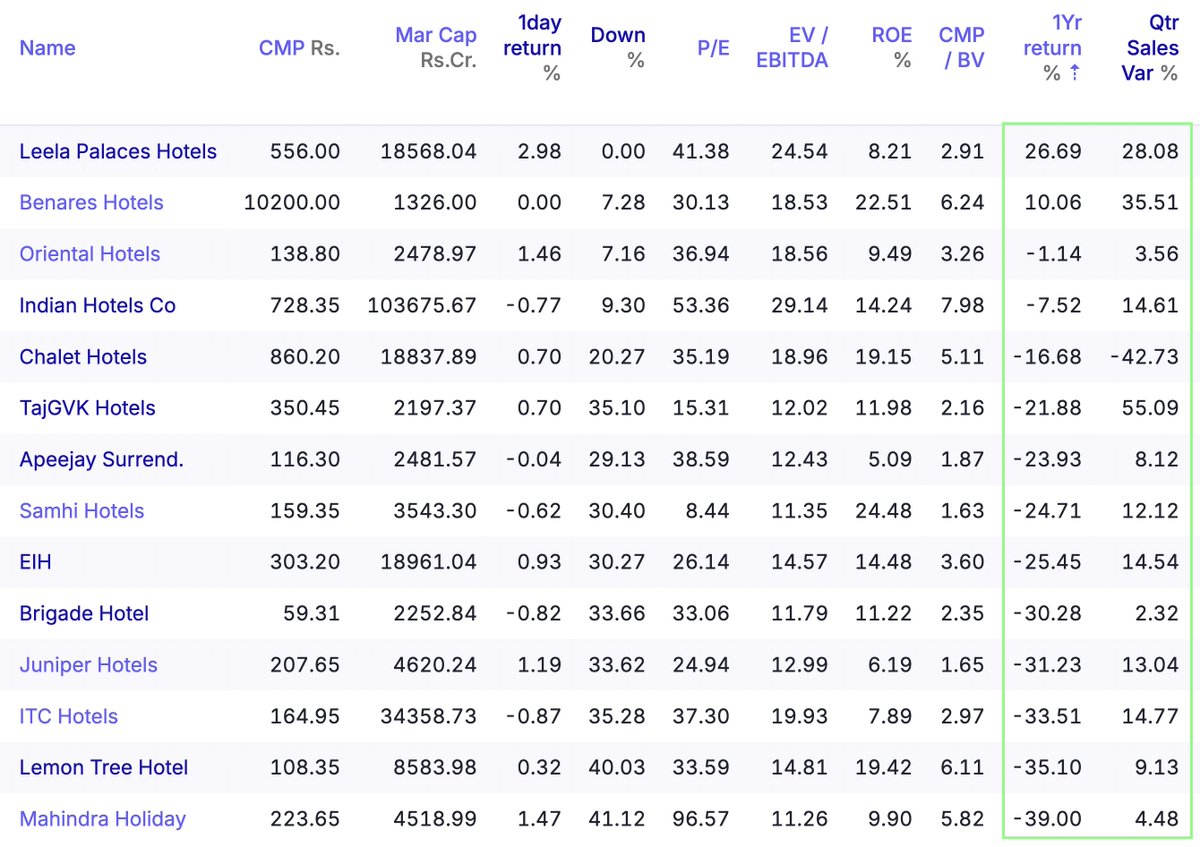Select CMP/BV value 7.98
The image size is (1200, 847).
pyautogui.click(x=963, y=306)
